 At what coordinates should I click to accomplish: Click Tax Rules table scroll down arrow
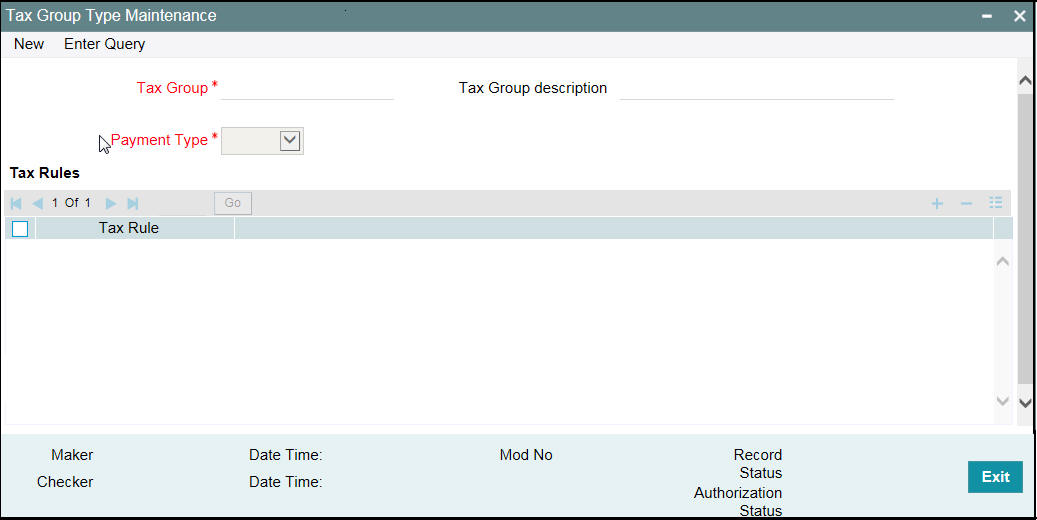click(1003, 401)
